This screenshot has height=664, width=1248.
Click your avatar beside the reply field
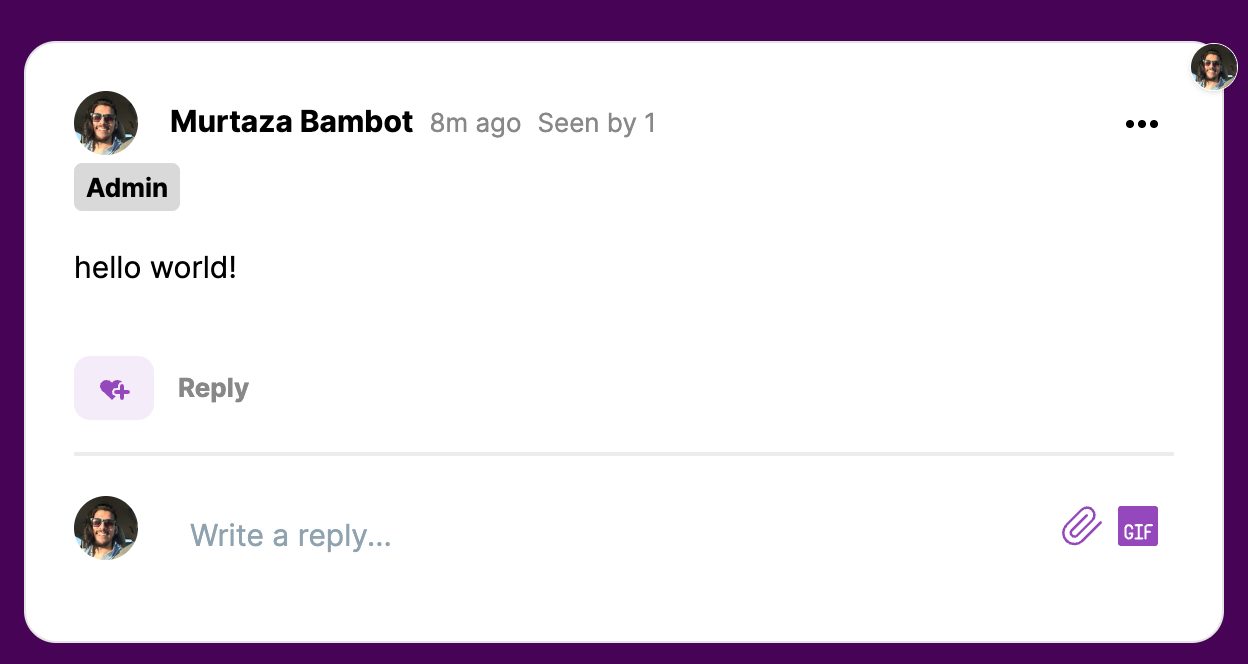point(106,527)
